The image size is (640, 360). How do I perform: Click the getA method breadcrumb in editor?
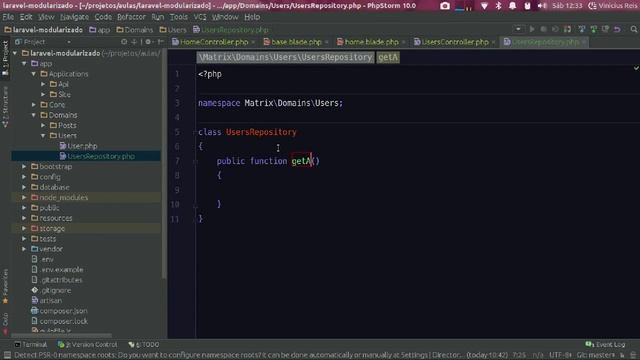click(388, 57)
